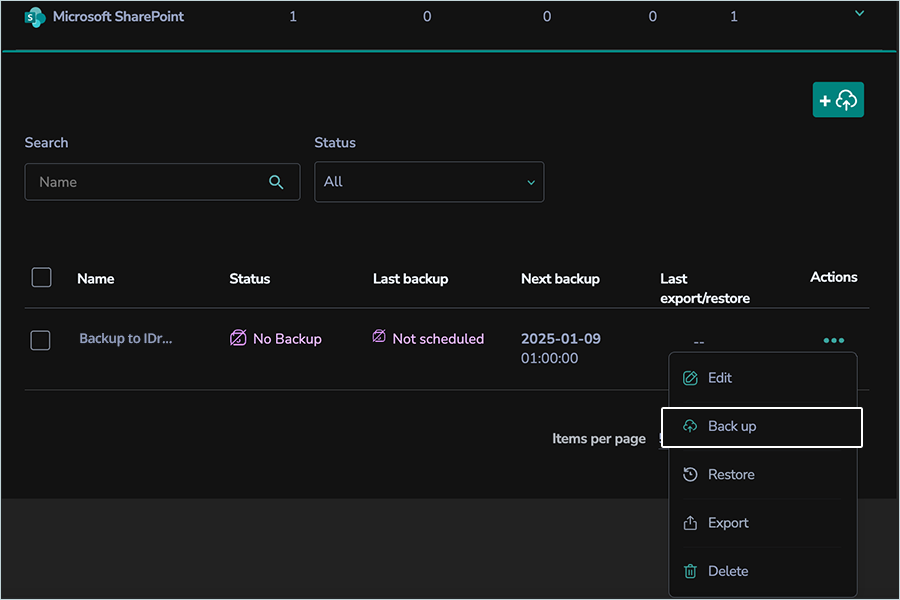Select Export in the context menu
The image size is (900, 600).
click(728, 523)
